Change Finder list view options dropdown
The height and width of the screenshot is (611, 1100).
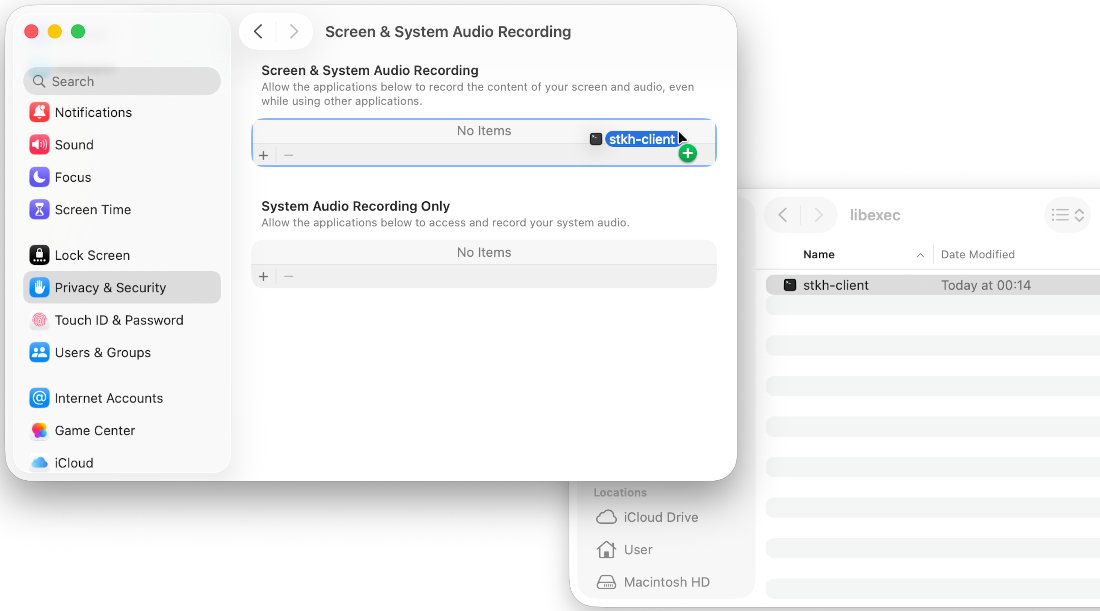[1067, 215]
